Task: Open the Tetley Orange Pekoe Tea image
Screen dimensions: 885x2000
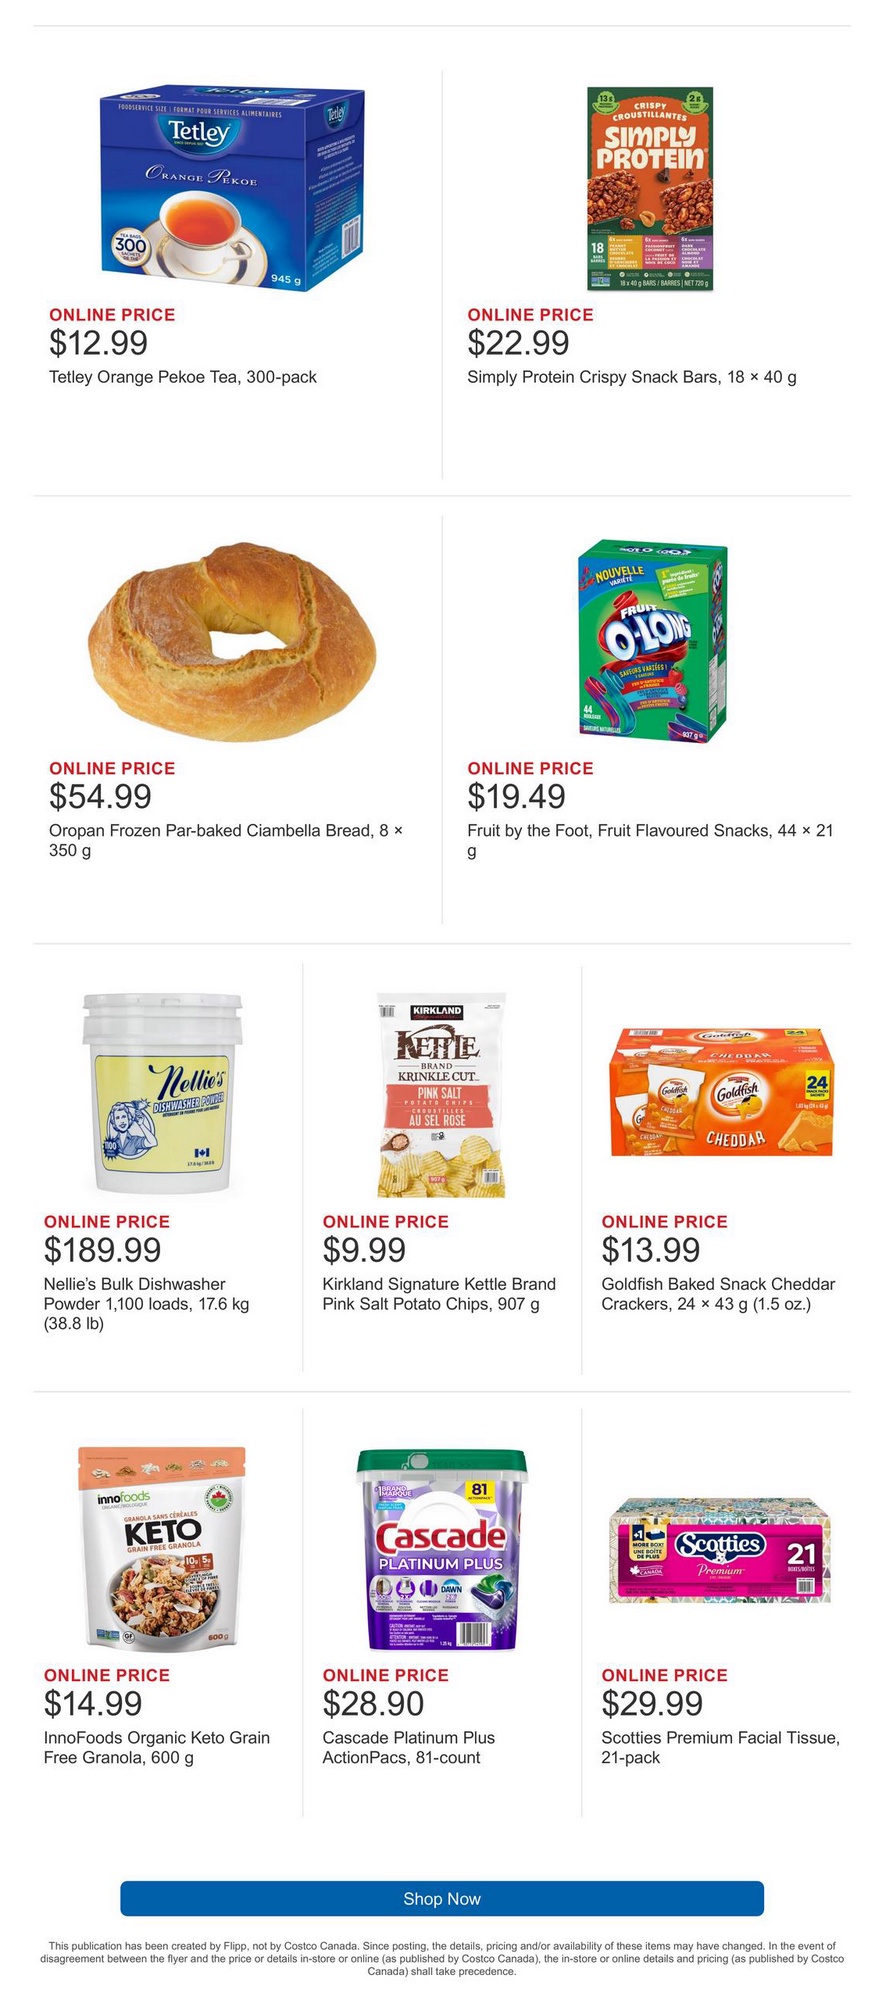Action: coord(231,187)
